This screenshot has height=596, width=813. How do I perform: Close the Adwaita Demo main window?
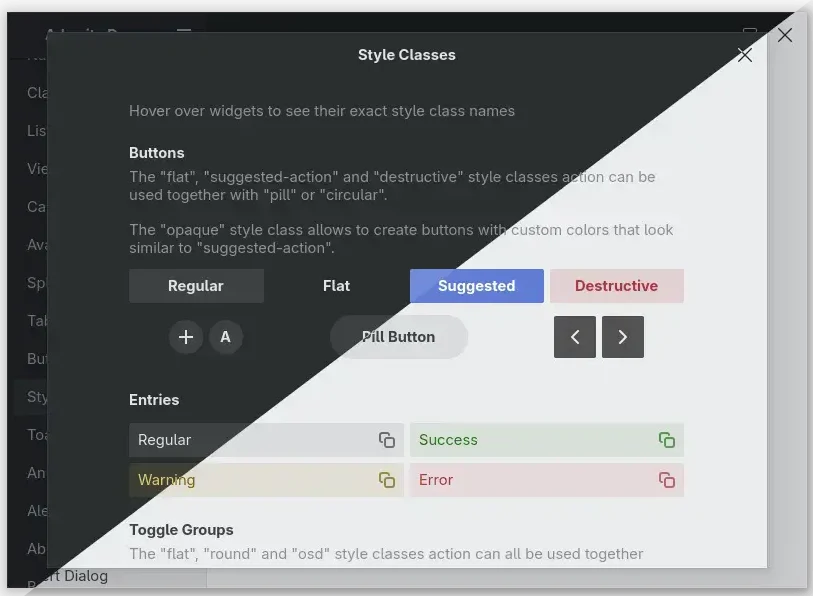coord(785,35)
